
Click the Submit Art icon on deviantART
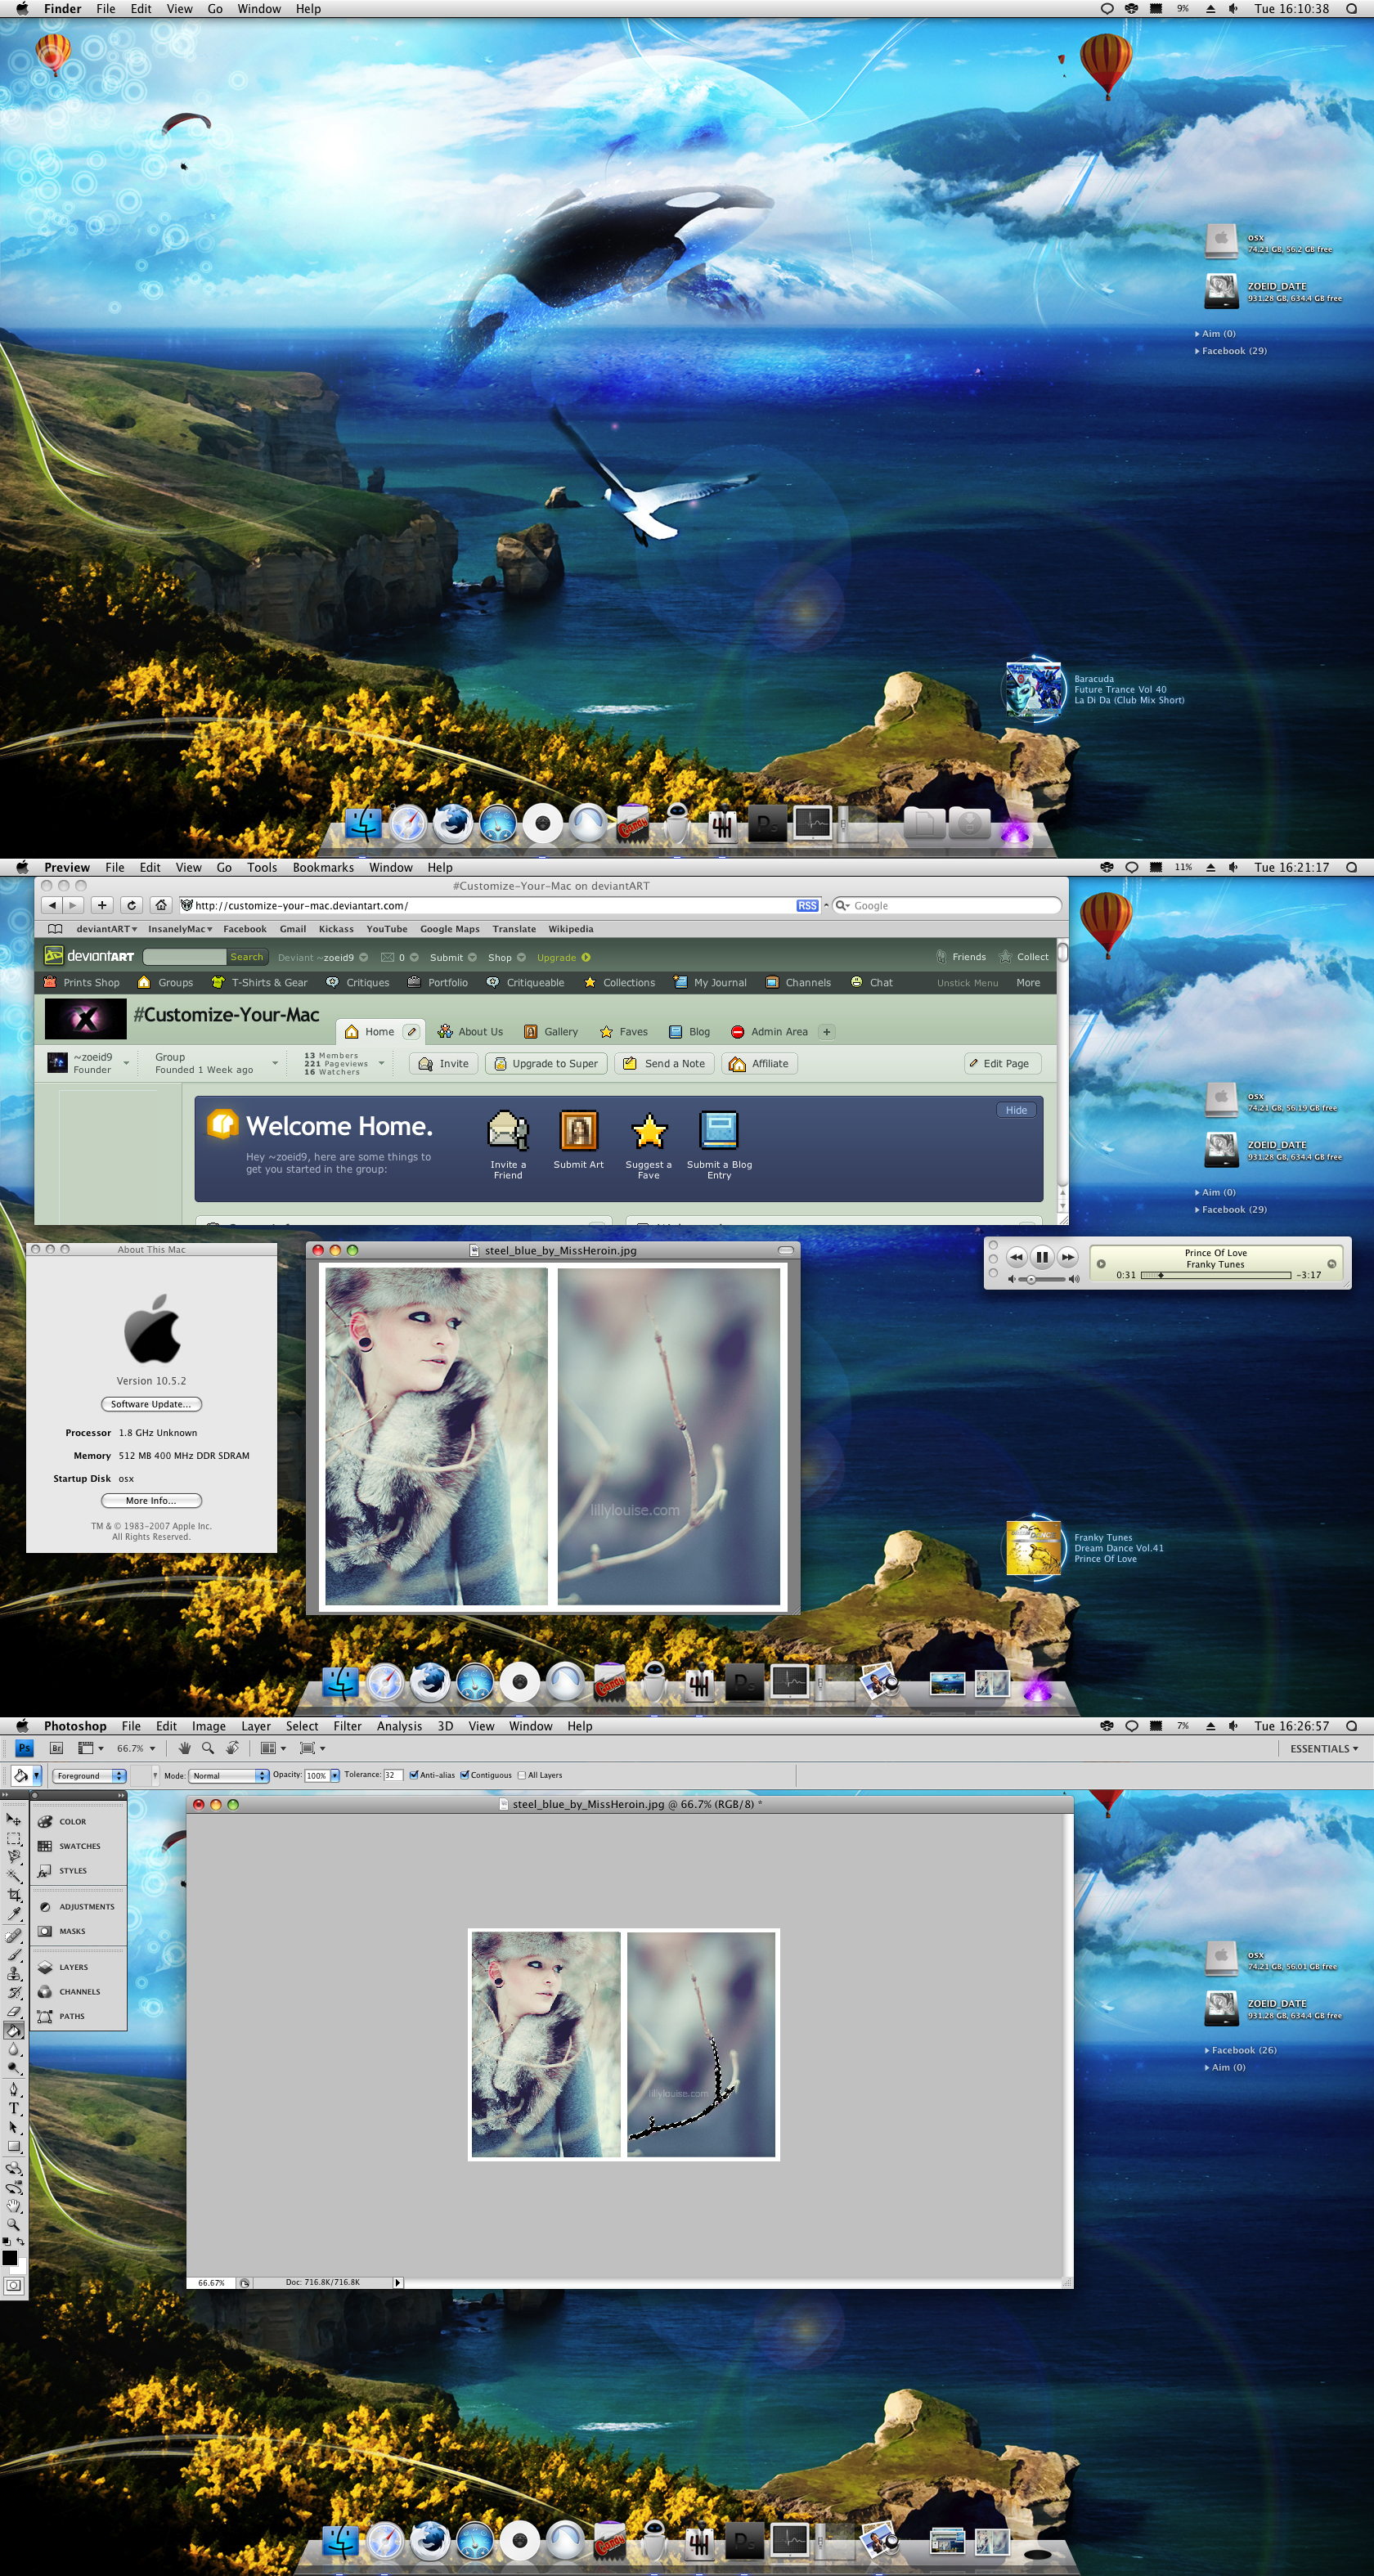[x=578, y=1131]
